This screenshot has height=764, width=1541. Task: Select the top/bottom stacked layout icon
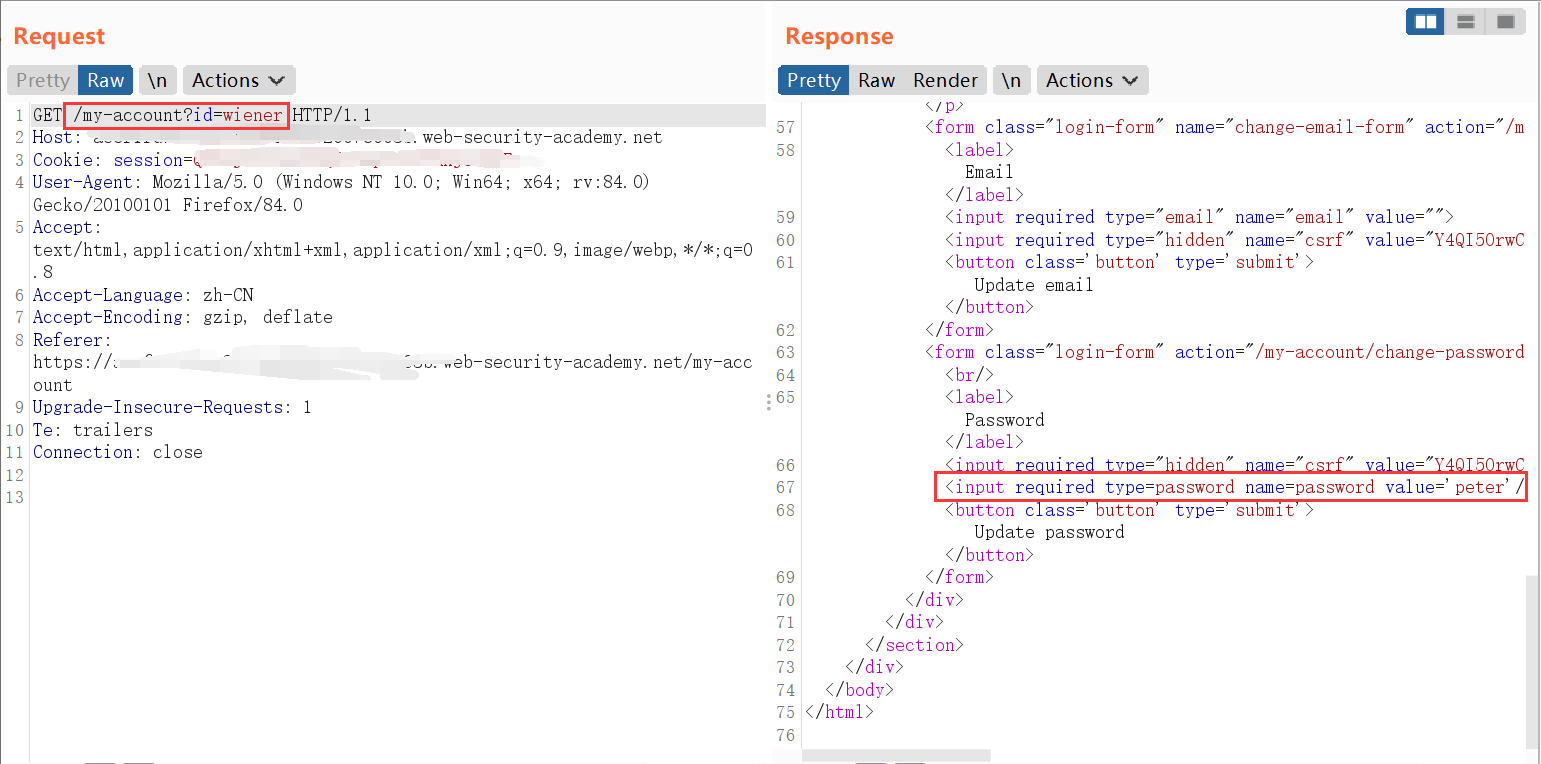[1466, 21]
